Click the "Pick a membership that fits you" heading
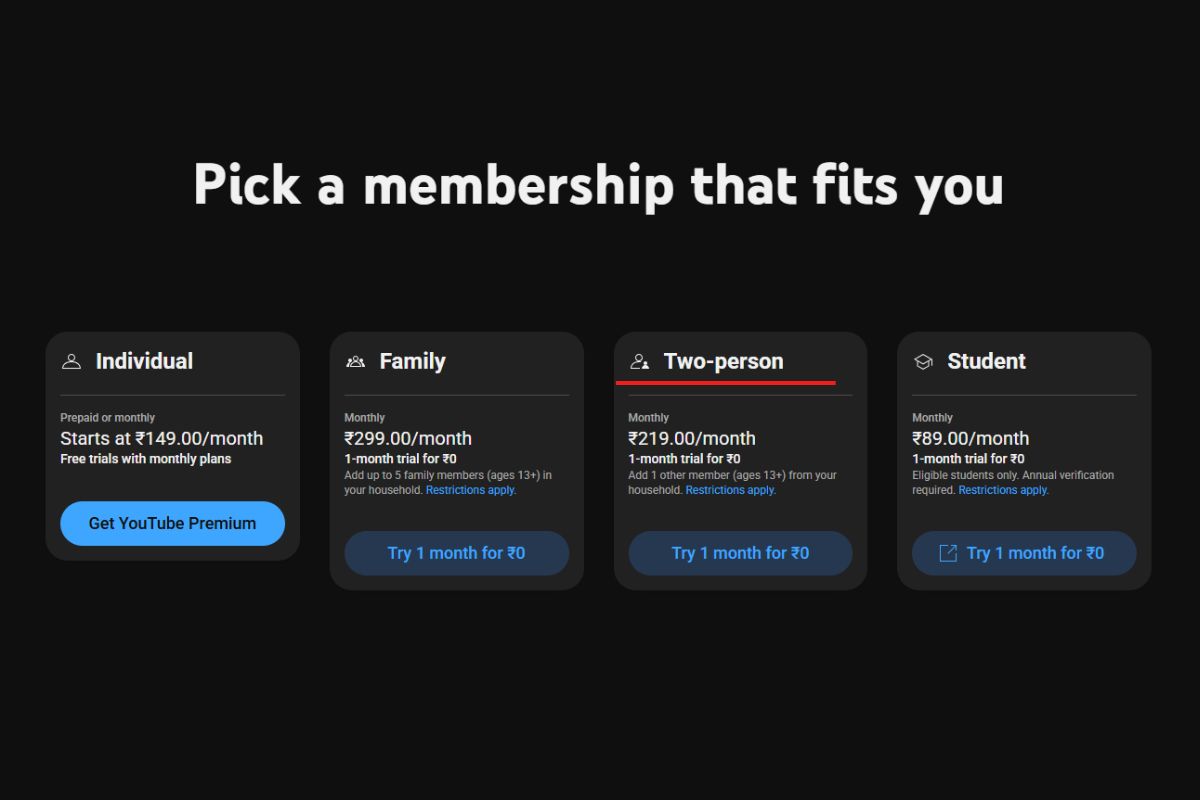This screenshot has width=1200, height=800. tap(598, 185)
